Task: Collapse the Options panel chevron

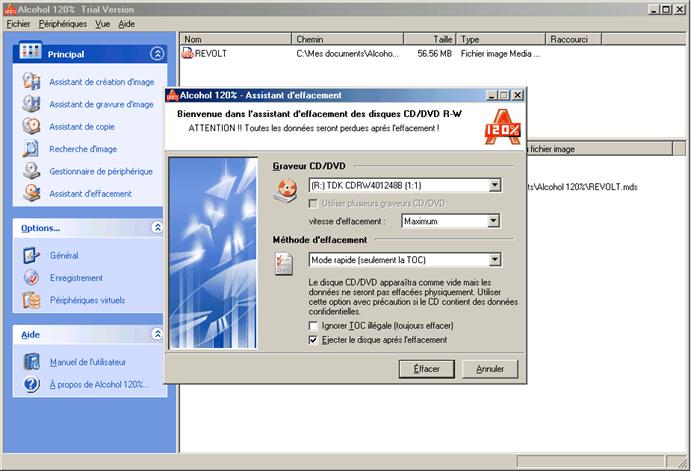Action: 157,227
